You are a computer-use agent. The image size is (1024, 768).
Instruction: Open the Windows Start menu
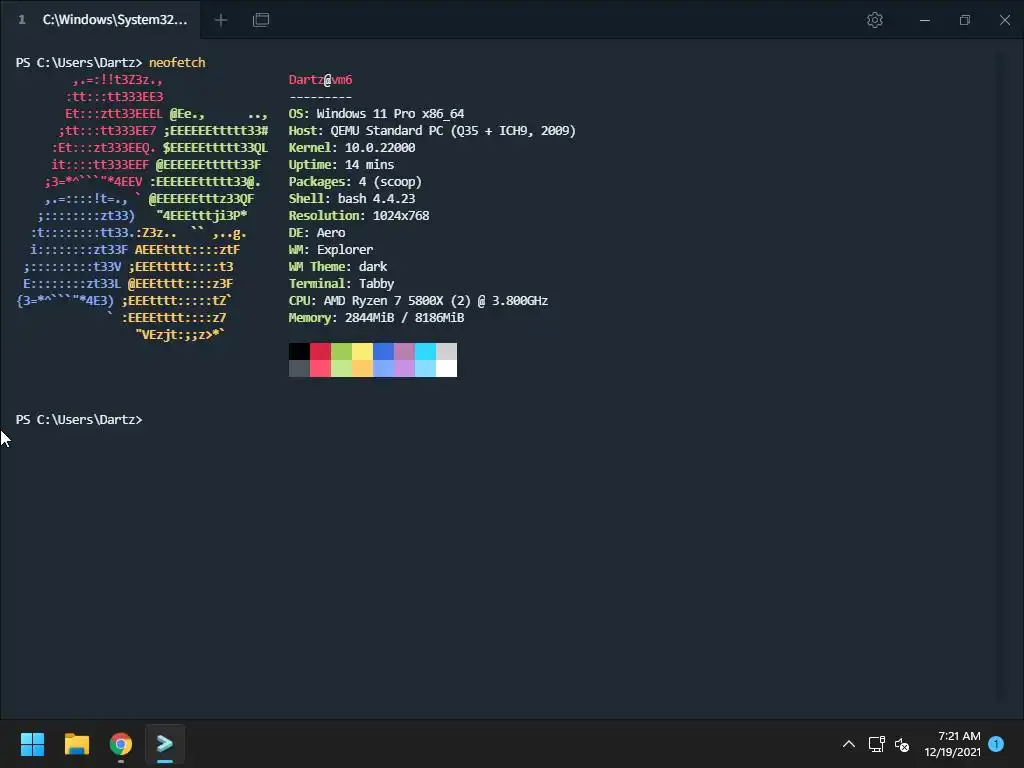click(x=32, y=744)
